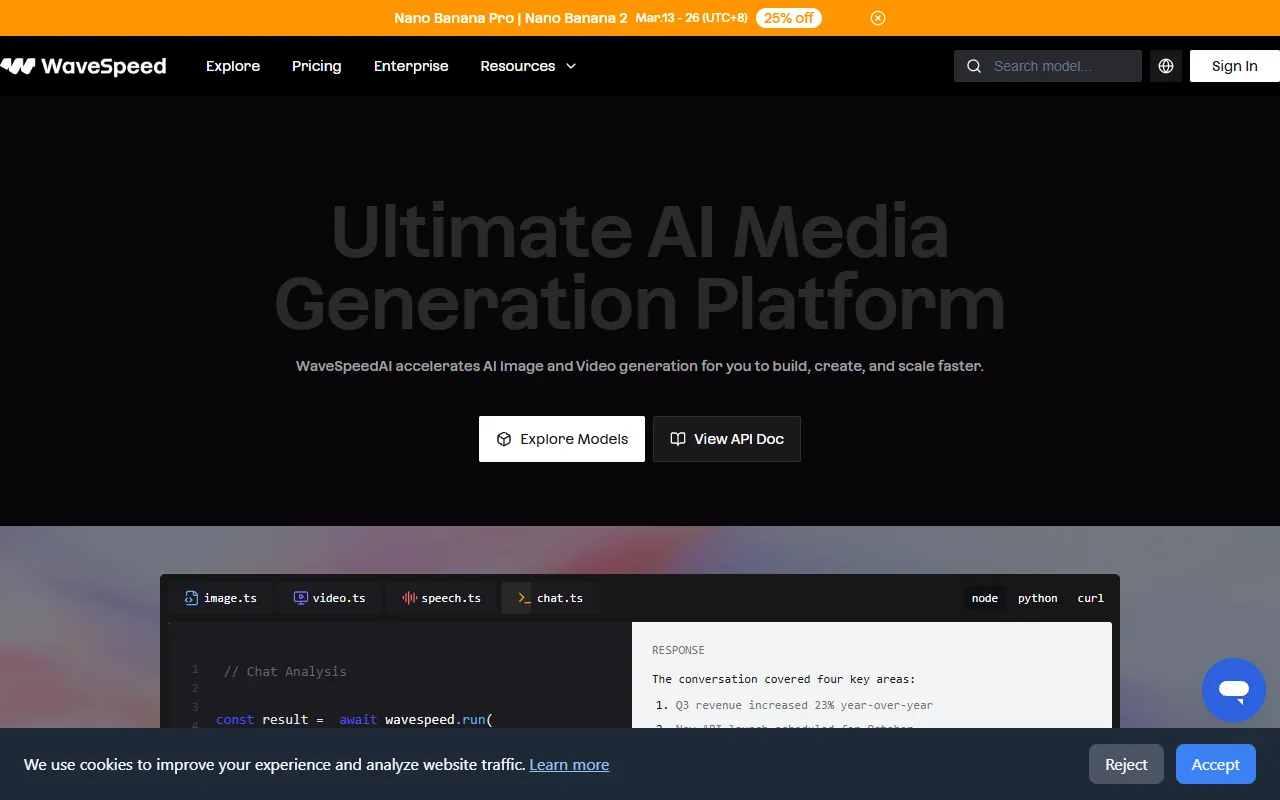Open the speech.ts code tab

tap(441, 598)
